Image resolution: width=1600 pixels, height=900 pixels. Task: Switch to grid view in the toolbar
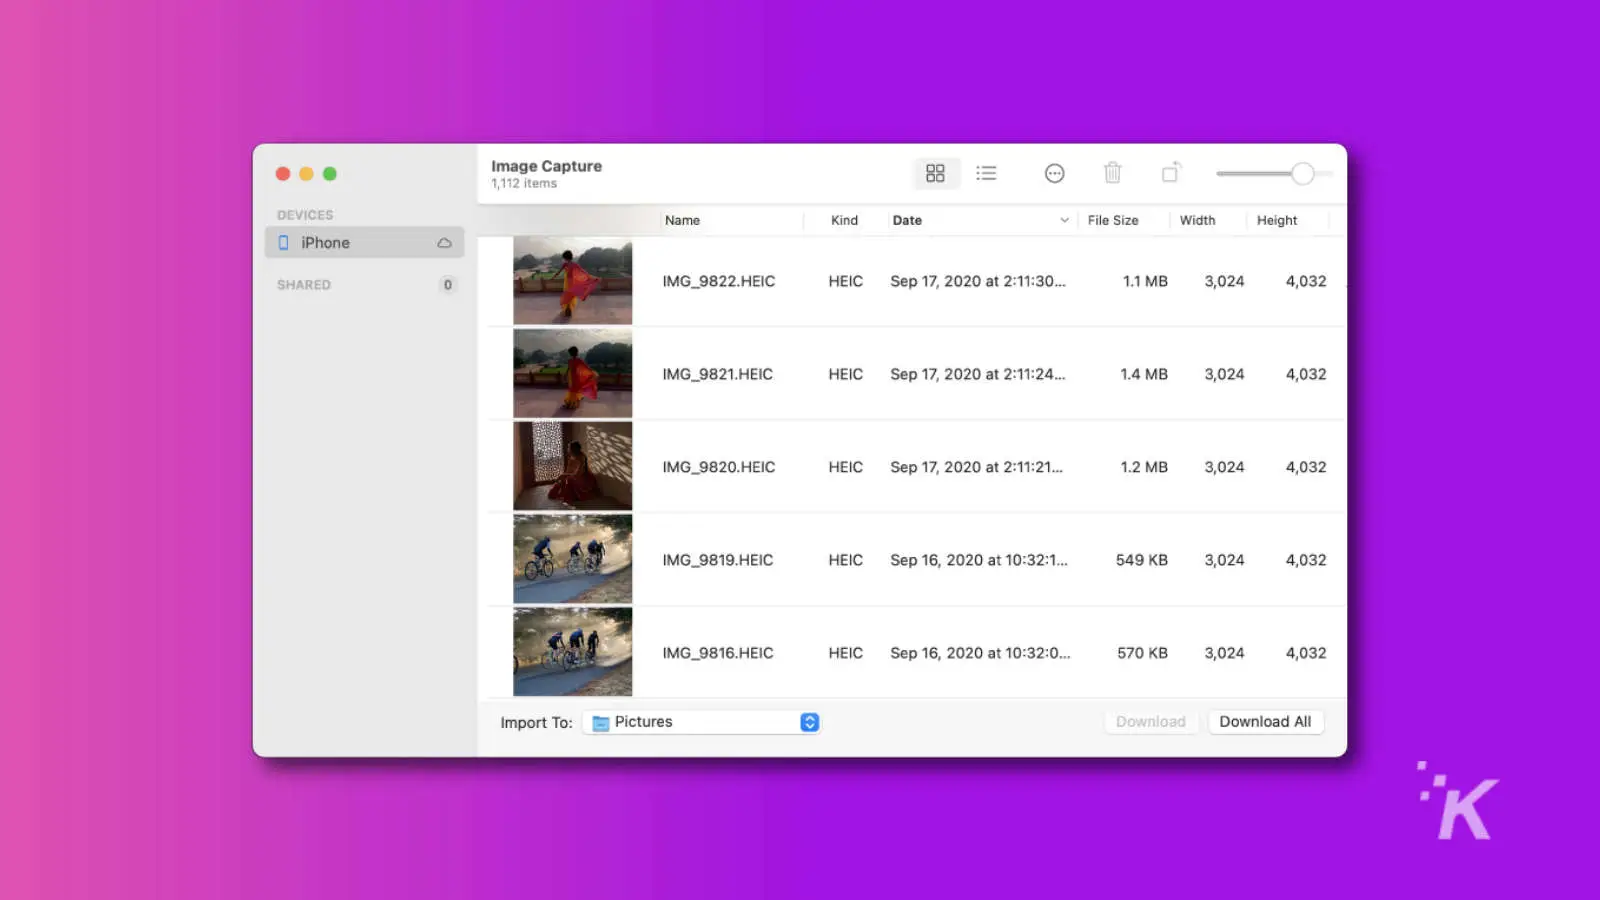[x=936, y=173]
